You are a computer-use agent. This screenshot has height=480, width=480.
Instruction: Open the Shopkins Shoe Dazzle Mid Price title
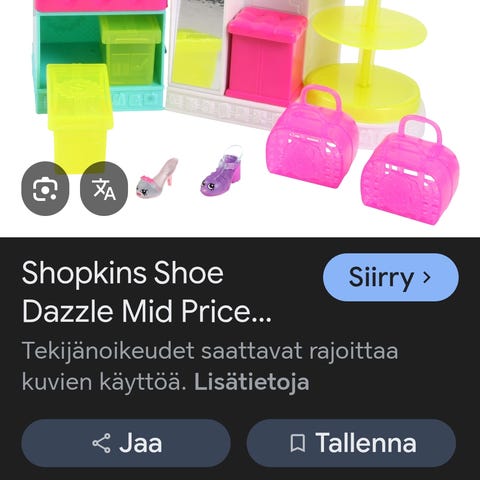[x=147, y=292]
